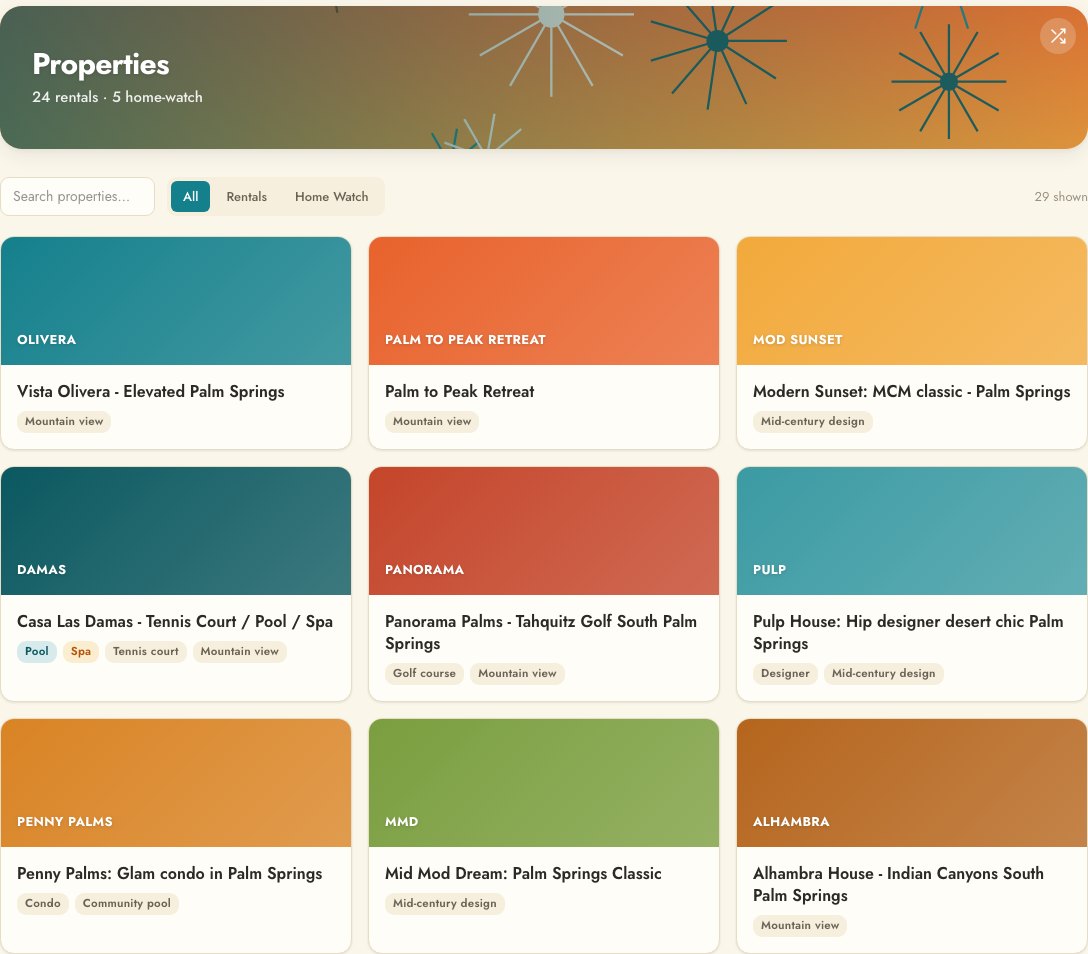Click Mountain view tag on Alhambra House
Viewport: 1088px width, 954px height.
click(800, 925)
